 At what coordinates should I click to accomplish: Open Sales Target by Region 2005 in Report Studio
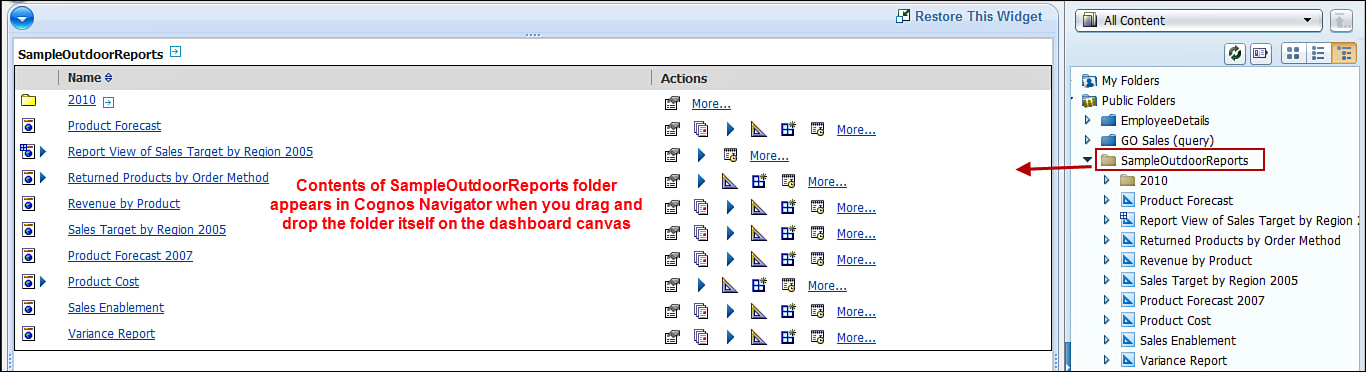tap(758, 233)
